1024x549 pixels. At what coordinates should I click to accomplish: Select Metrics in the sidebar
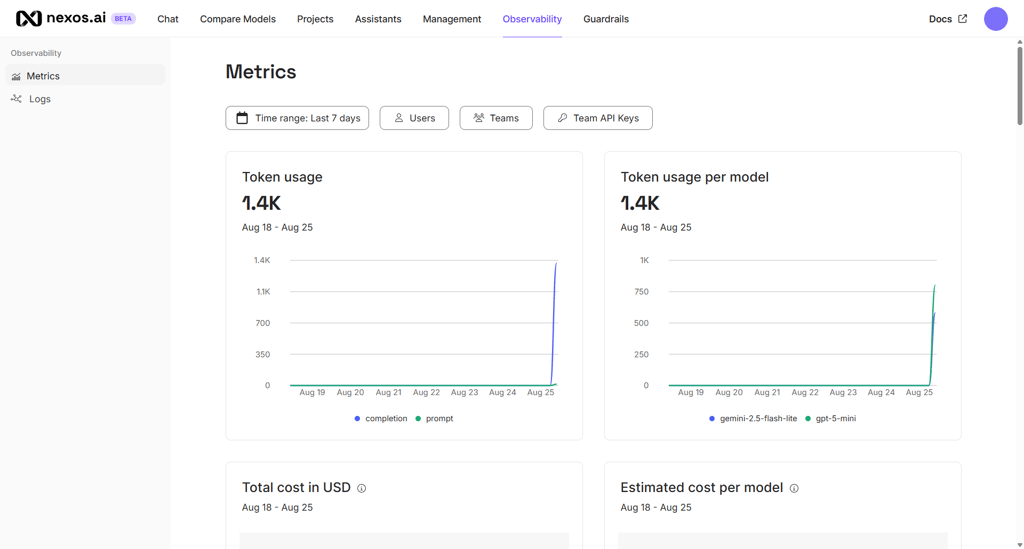tap(86, 76)
